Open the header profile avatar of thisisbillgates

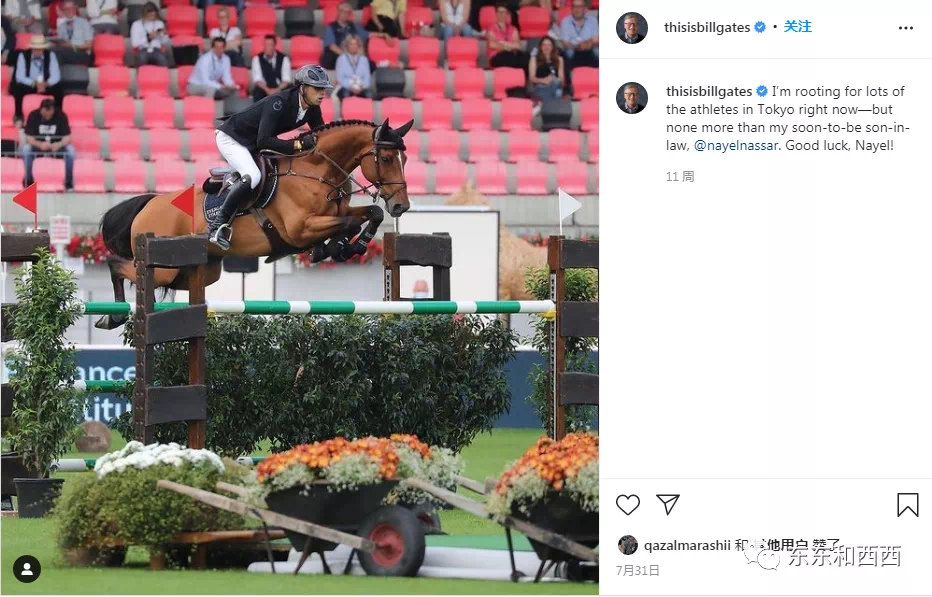[632, 27]
